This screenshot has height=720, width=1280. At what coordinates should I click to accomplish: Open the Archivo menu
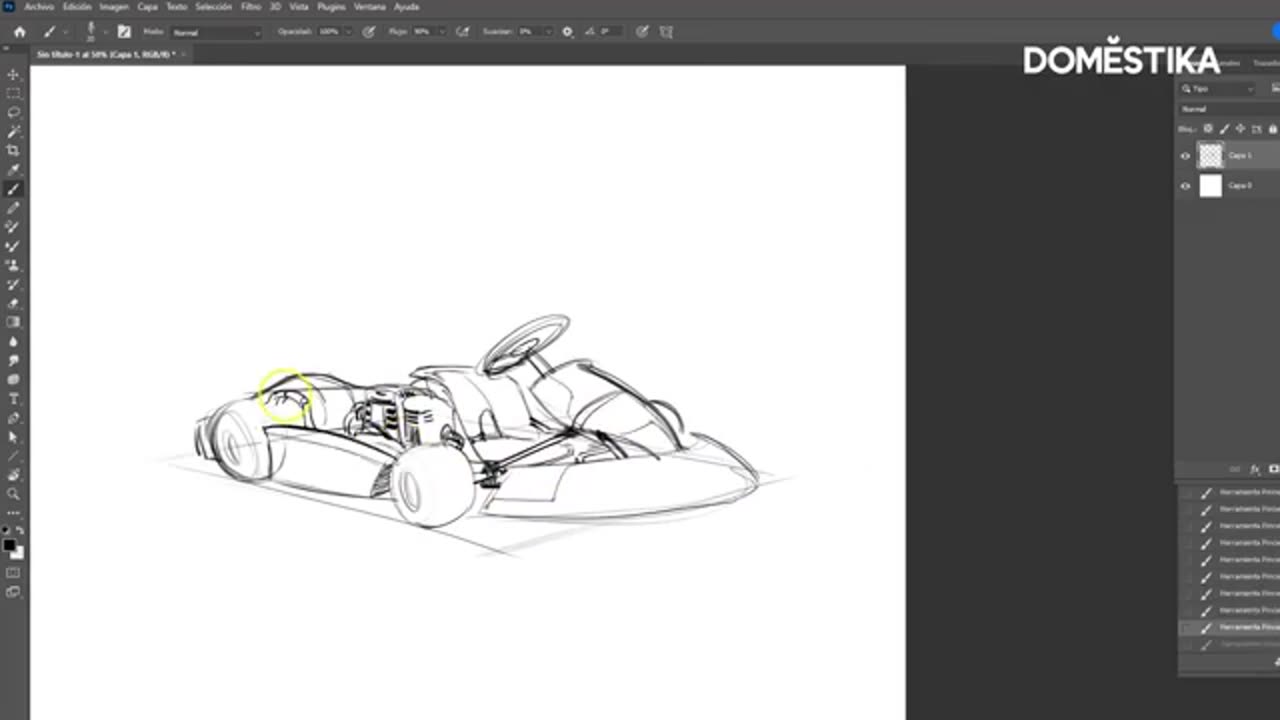39,7
